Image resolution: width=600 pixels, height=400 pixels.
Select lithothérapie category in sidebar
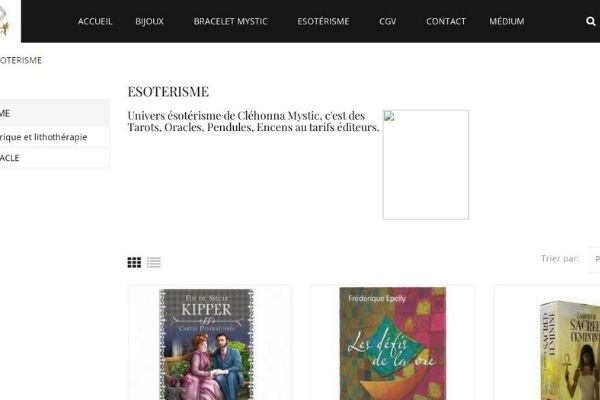(x=54, y=137)
